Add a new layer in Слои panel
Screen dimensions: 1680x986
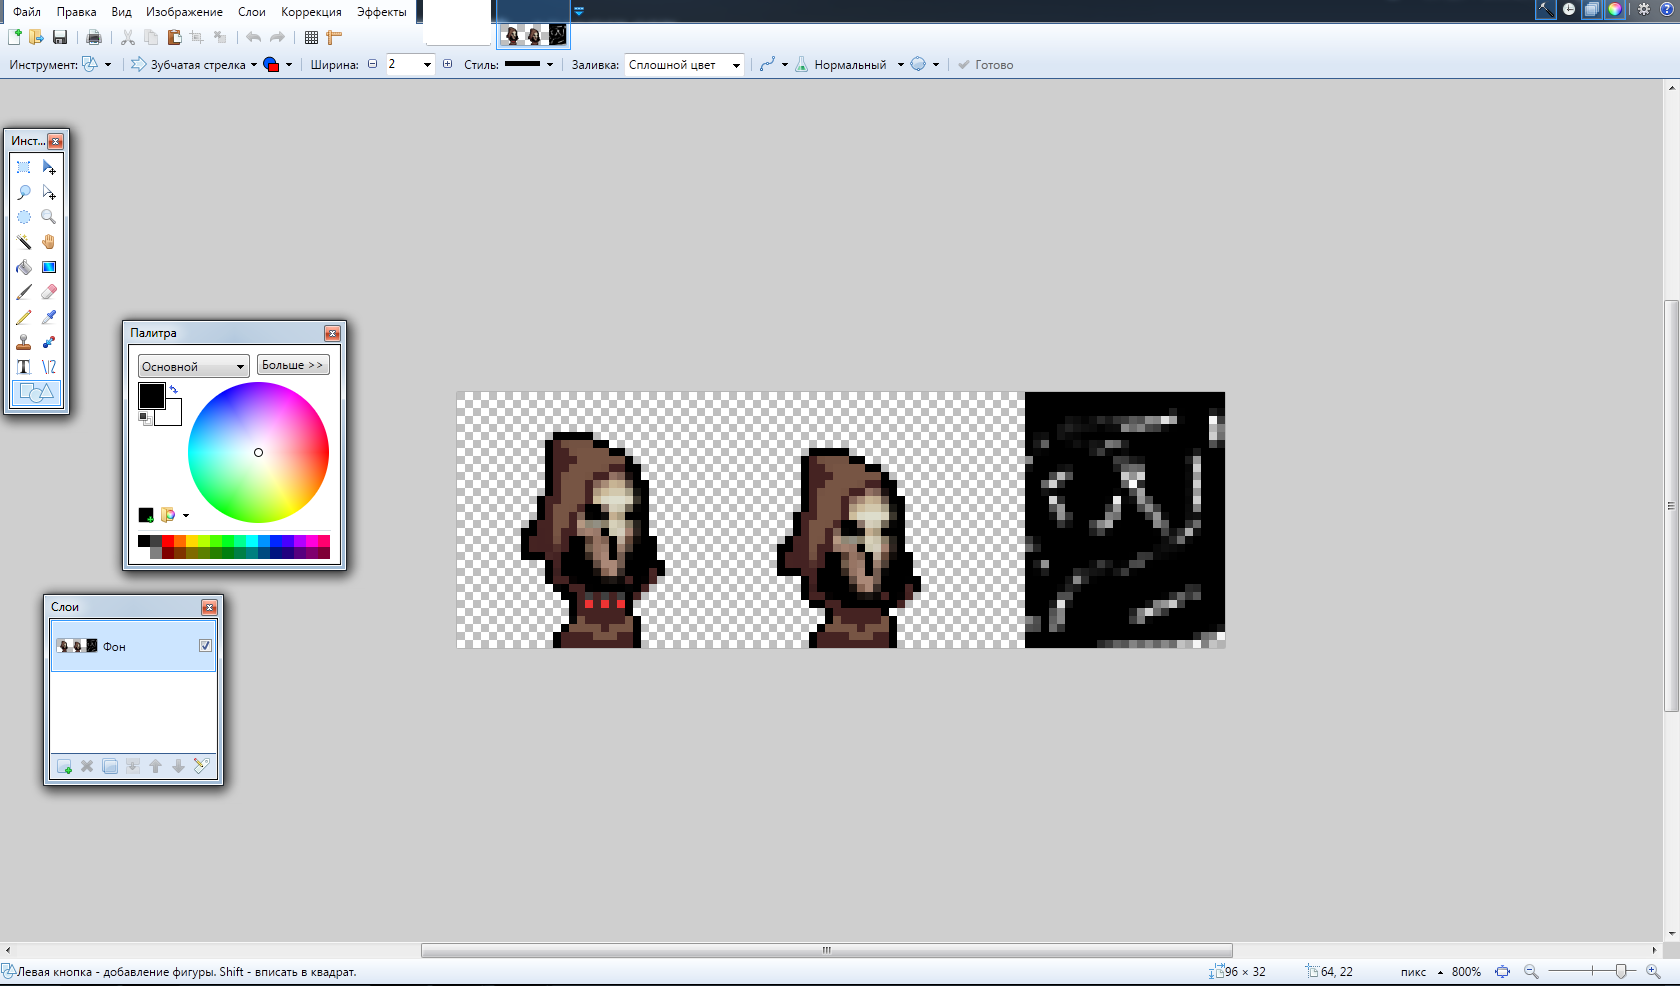click(64, 766)
